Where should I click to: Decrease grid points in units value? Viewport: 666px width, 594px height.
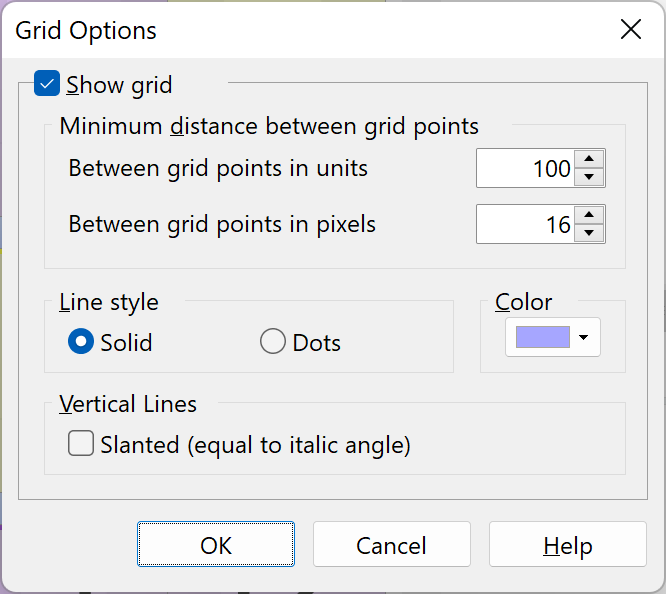(x=589, y=177)
